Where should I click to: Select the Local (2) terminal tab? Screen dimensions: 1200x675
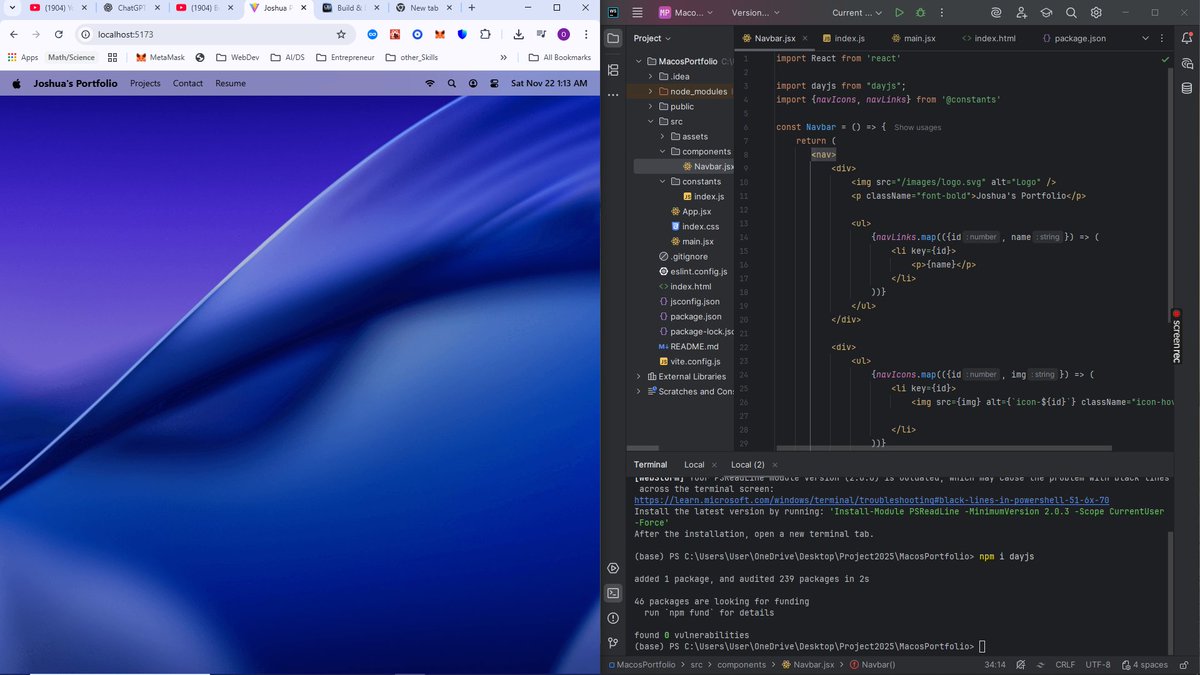pos(747,464)
